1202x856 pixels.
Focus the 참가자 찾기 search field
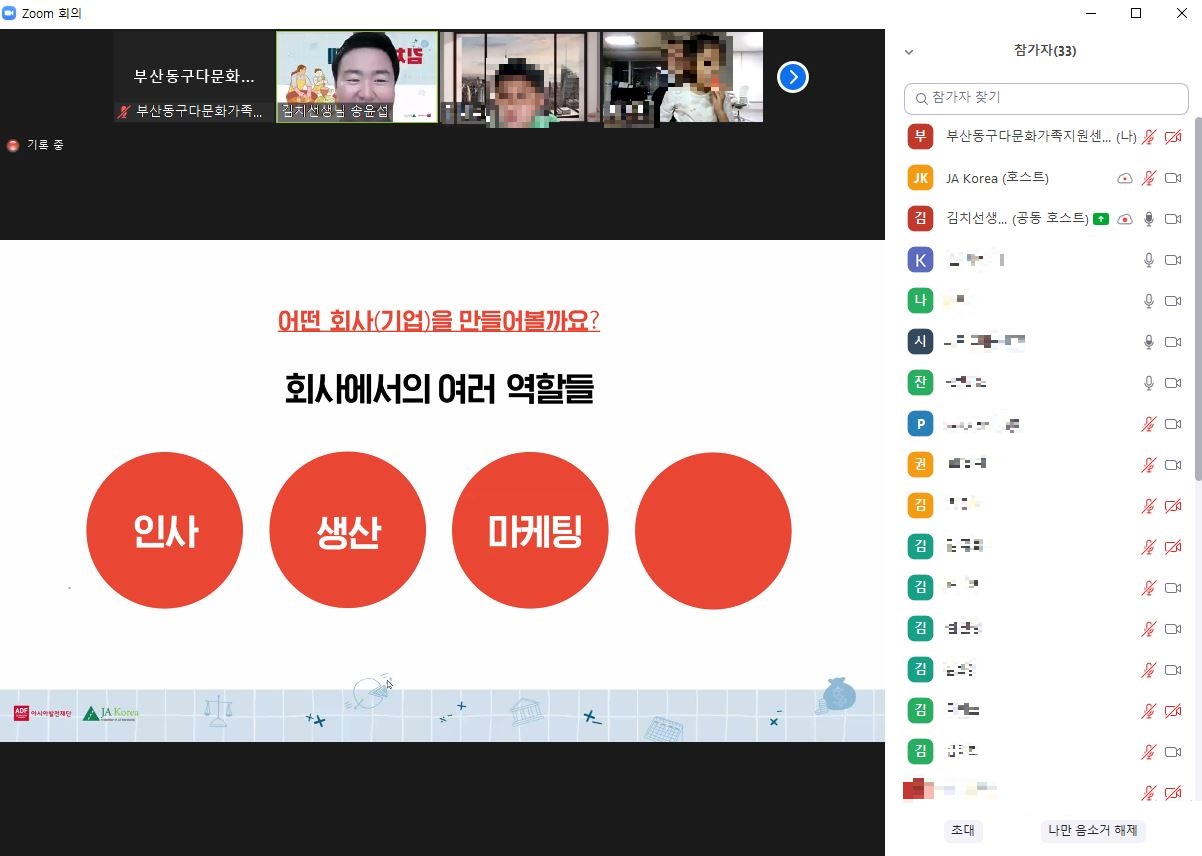(1045, 98)
